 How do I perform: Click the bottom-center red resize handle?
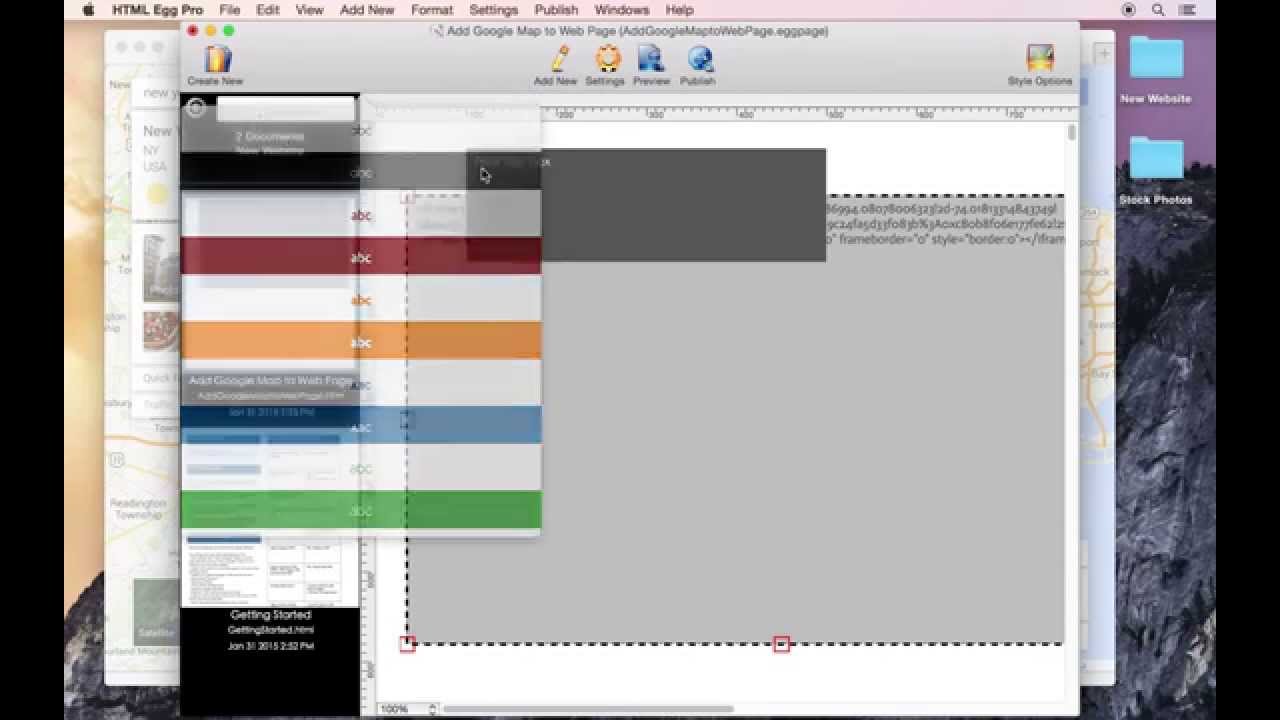tap(782, 644)
